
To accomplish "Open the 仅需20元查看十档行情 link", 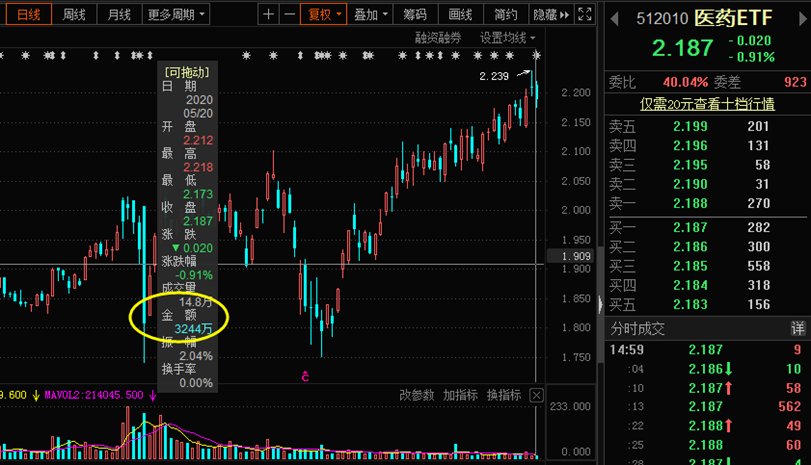I will click(707, 104).
